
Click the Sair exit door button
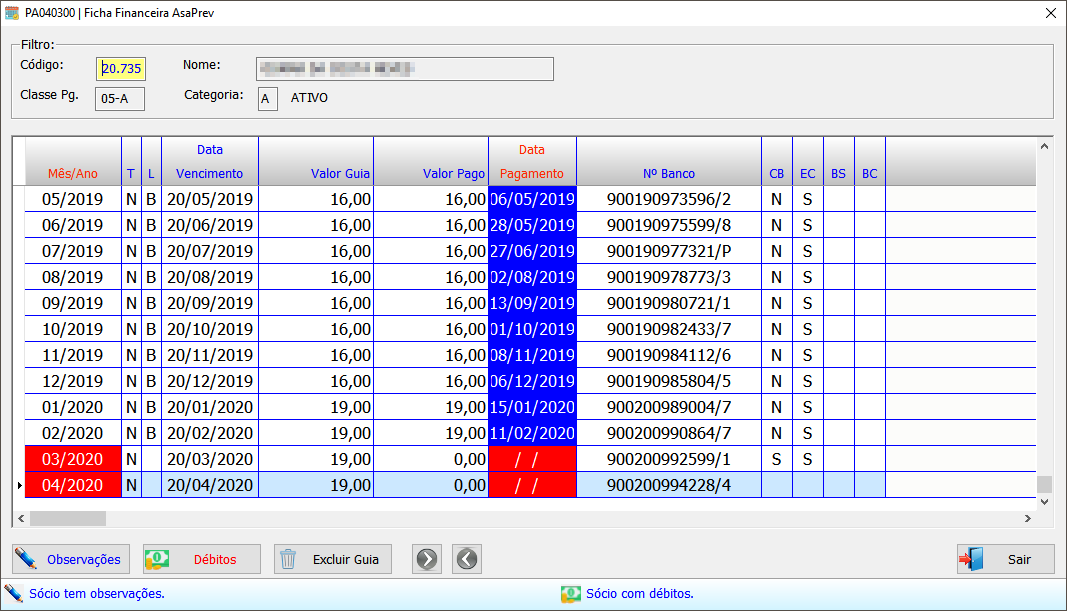click(x=1005, y=559)
